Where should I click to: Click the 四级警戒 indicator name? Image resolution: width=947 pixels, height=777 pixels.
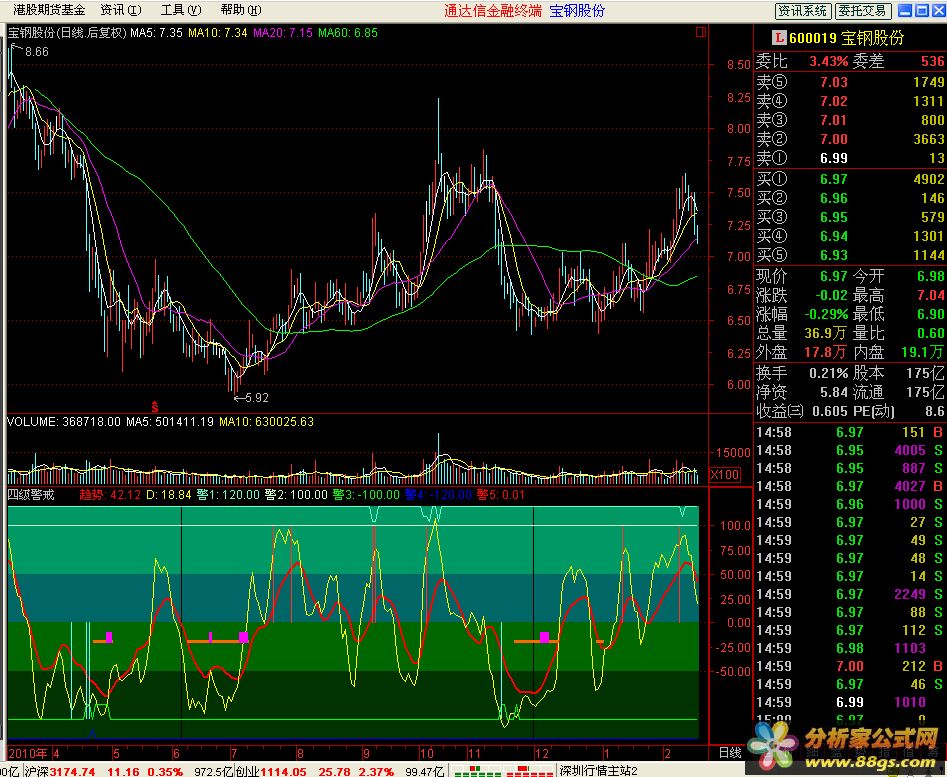click(x=31, y=495)
